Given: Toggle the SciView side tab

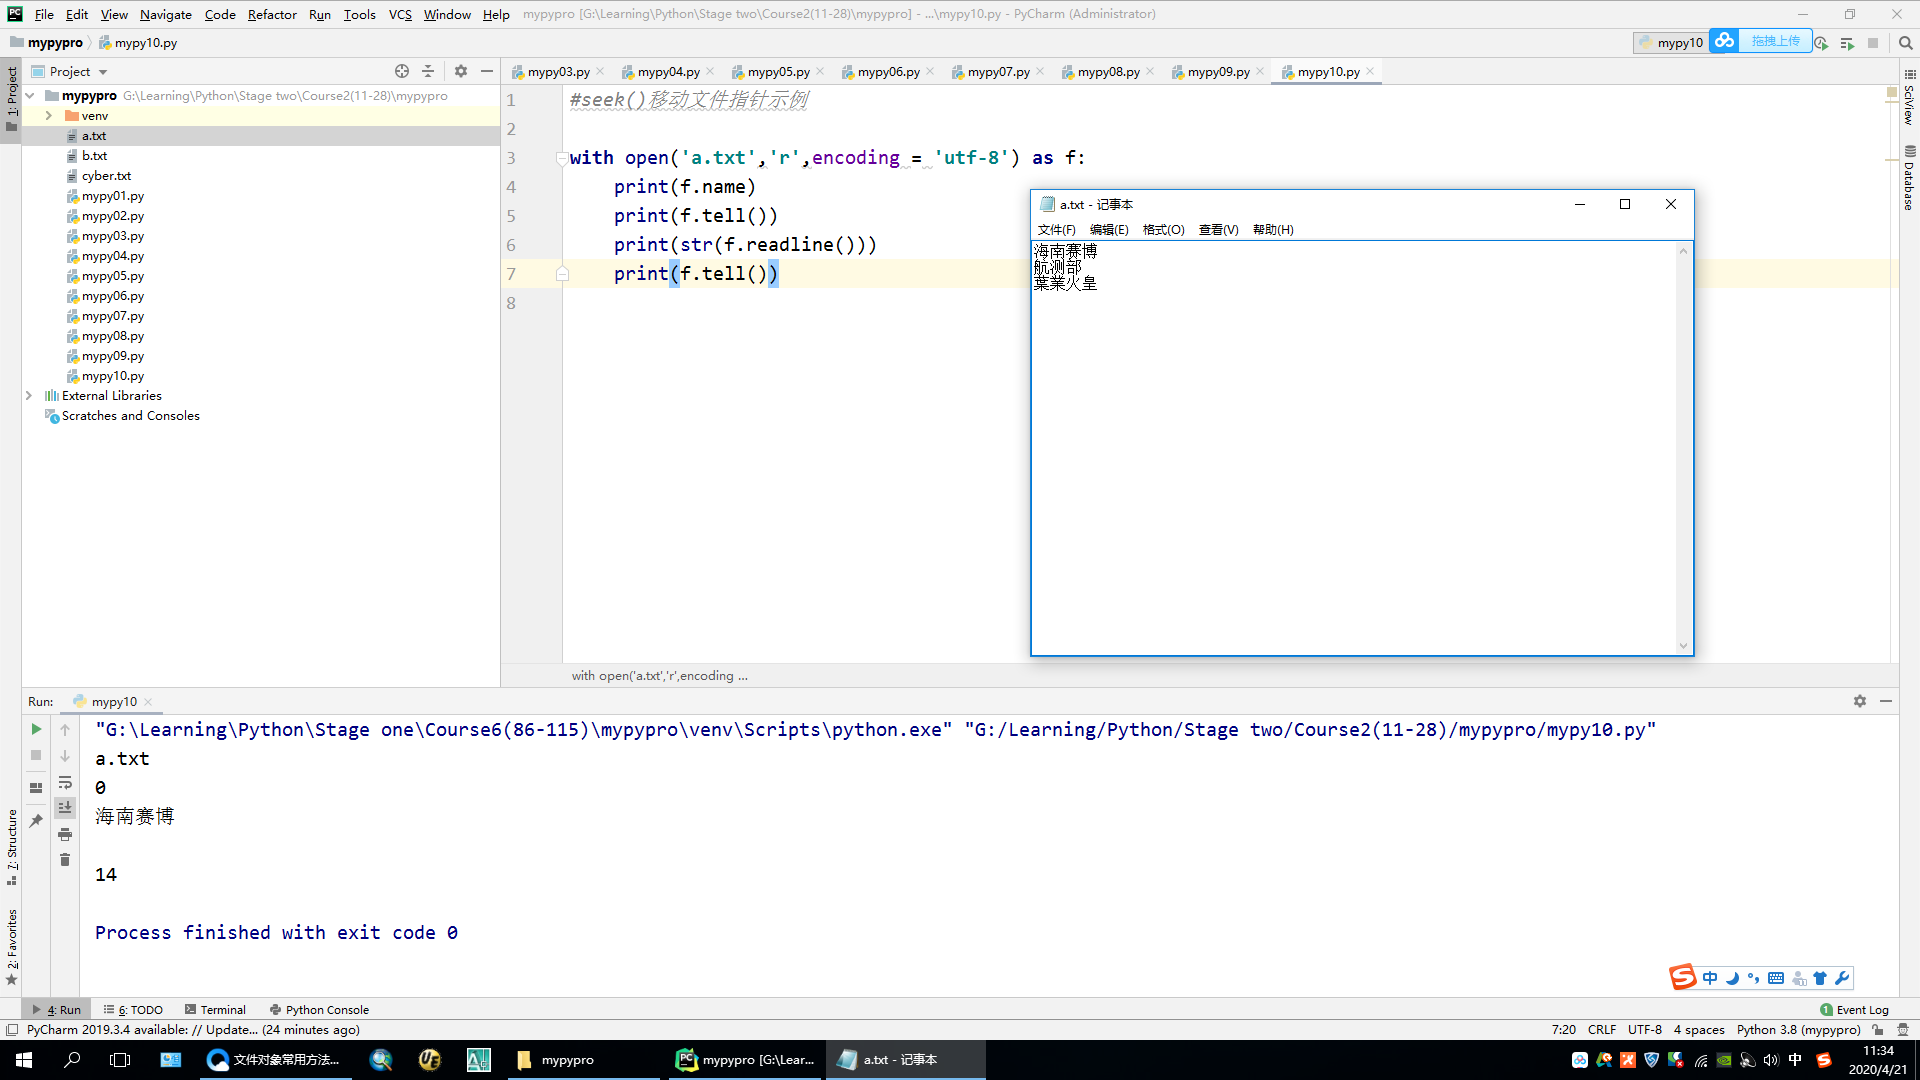Looking at the screenshot, I should tap(1909, 97).
